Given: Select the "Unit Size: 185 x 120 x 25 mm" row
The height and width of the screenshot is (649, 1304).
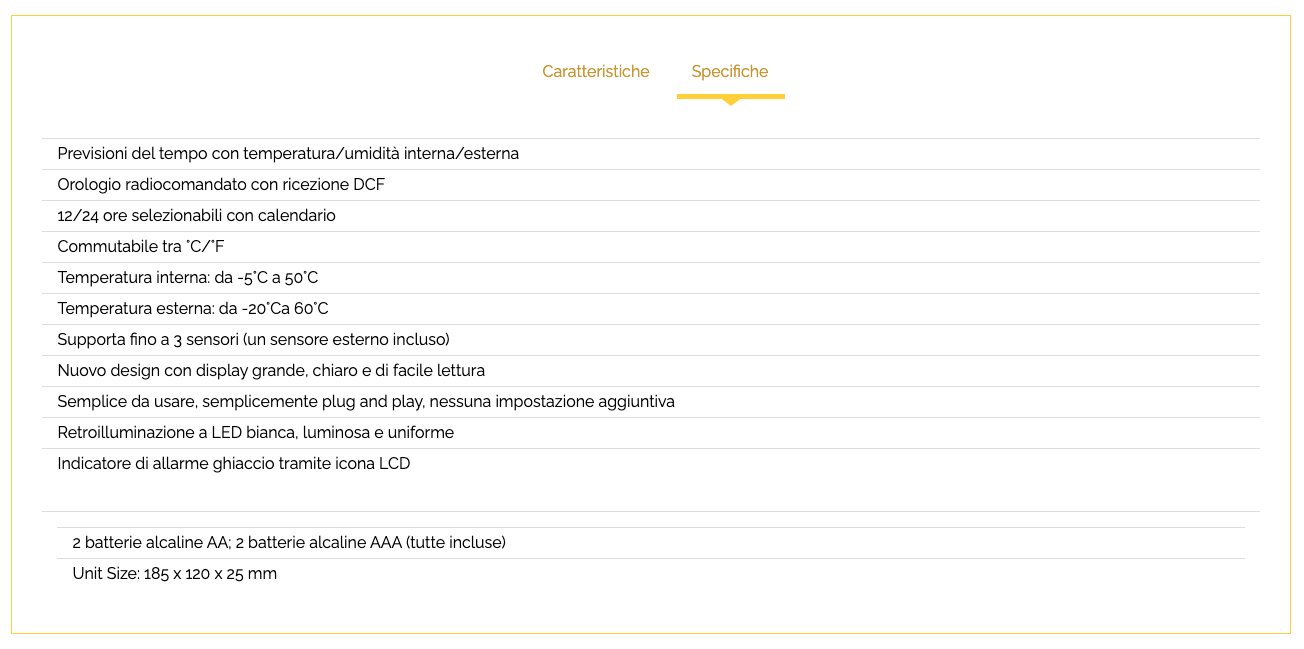Looking at the screenshot, I should pos(174,574).
